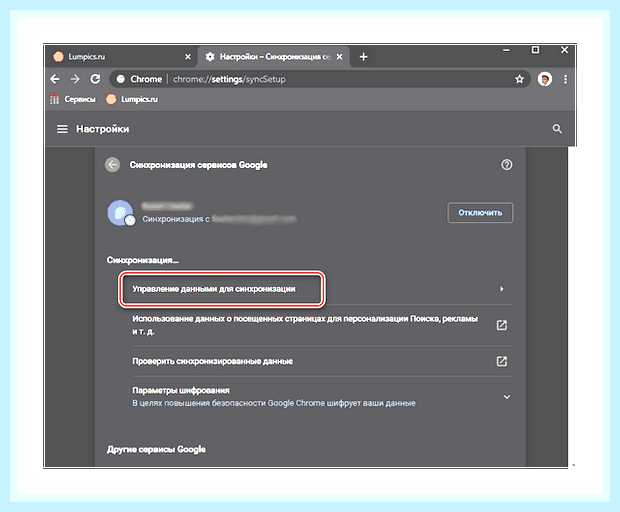Click the account avatar in sync section
Screen dimensions: 620x512
(x=120, y=213)
